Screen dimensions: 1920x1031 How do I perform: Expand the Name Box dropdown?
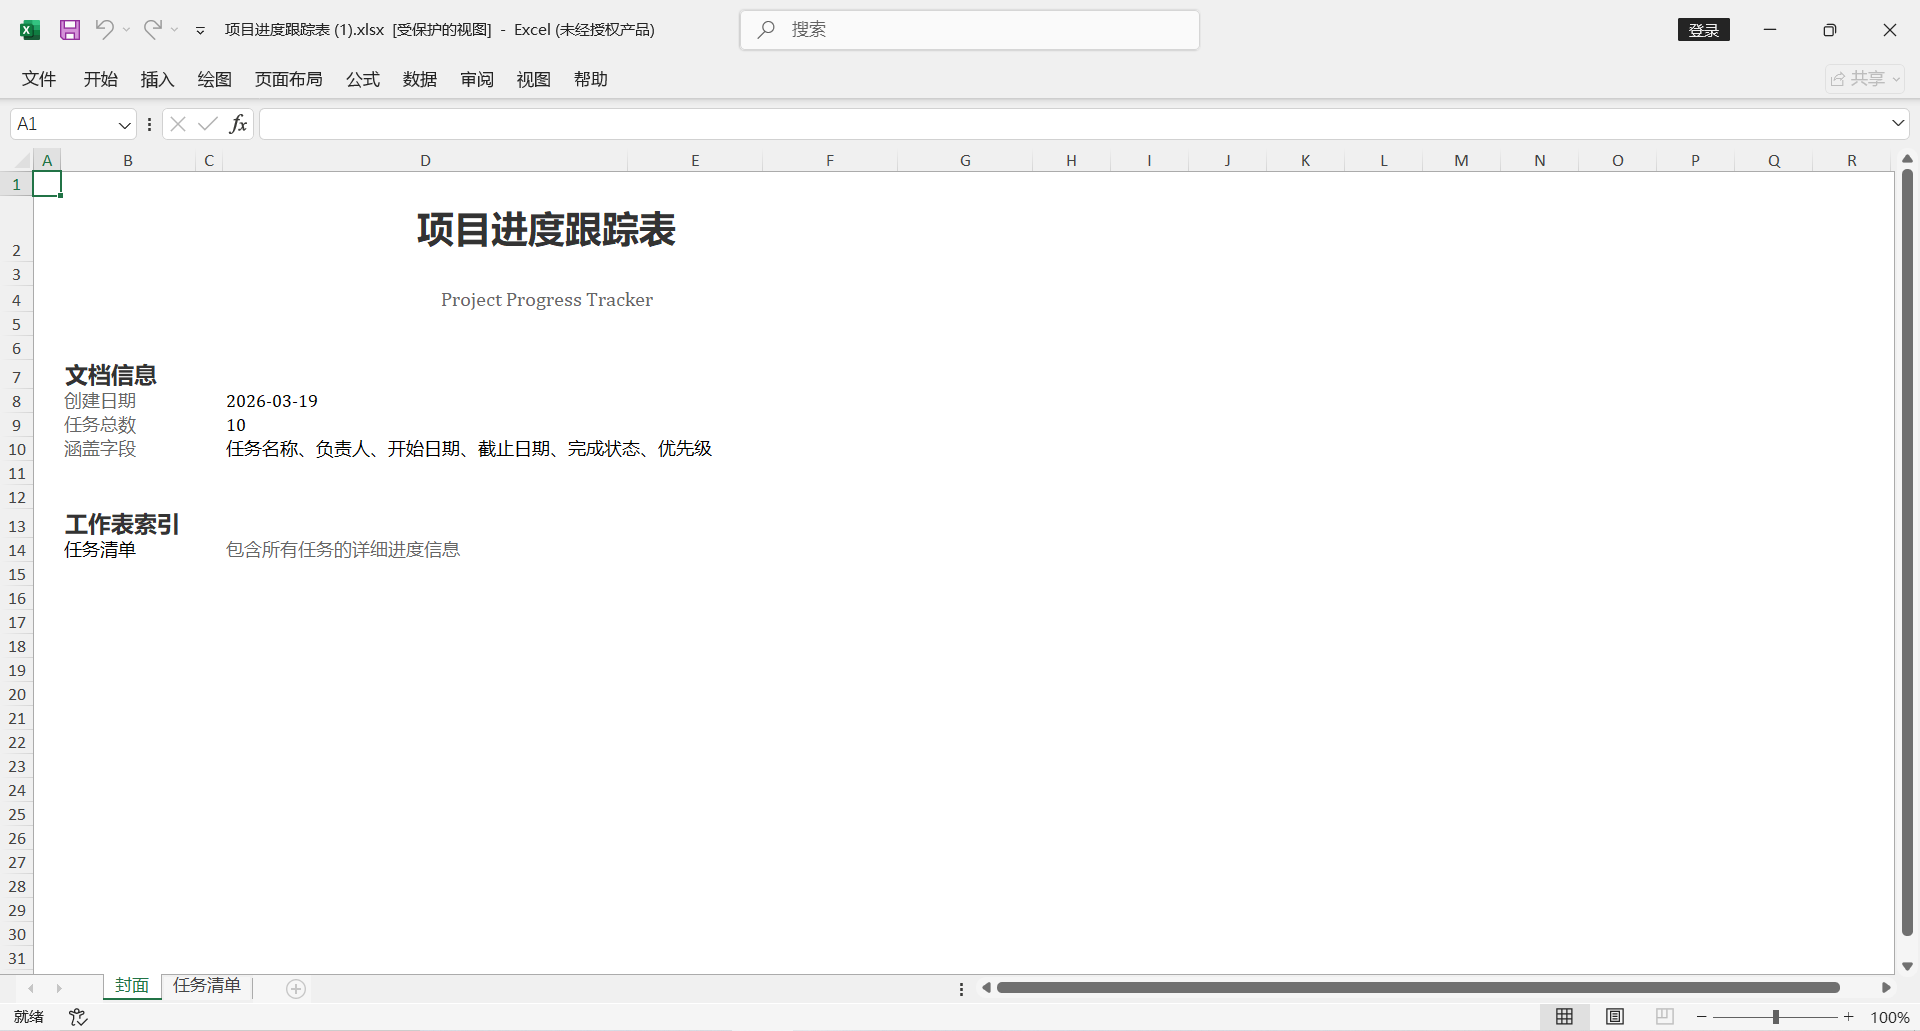124,125
